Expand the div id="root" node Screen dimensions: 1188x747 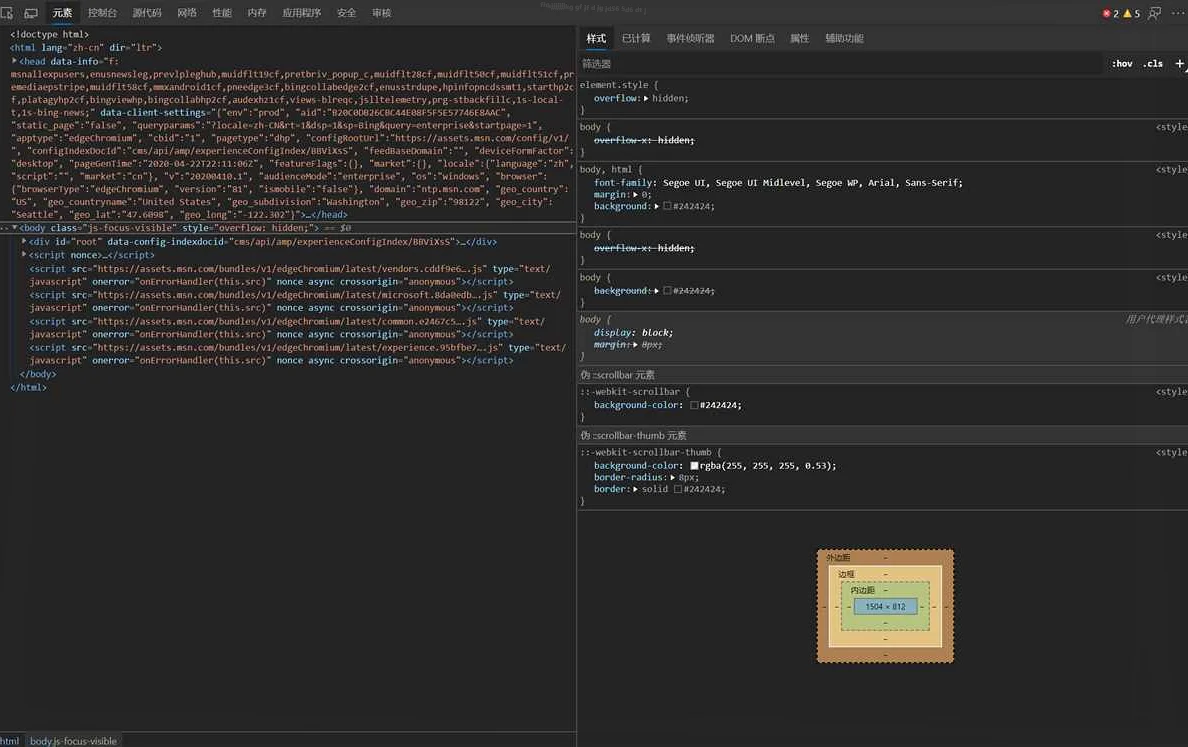click(x=24, y=241)
